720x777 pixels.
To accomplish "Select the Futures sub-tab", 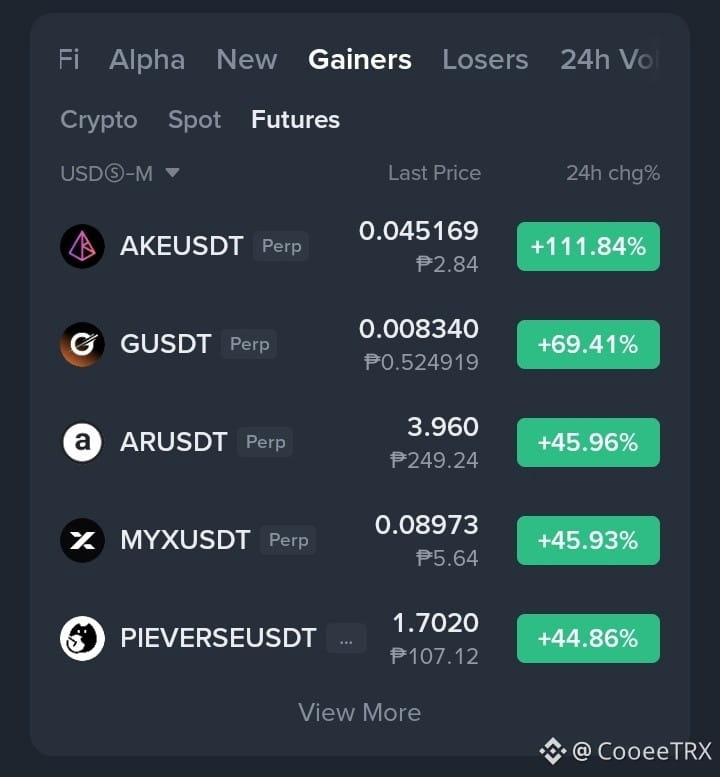I will [x=295, y=119].
